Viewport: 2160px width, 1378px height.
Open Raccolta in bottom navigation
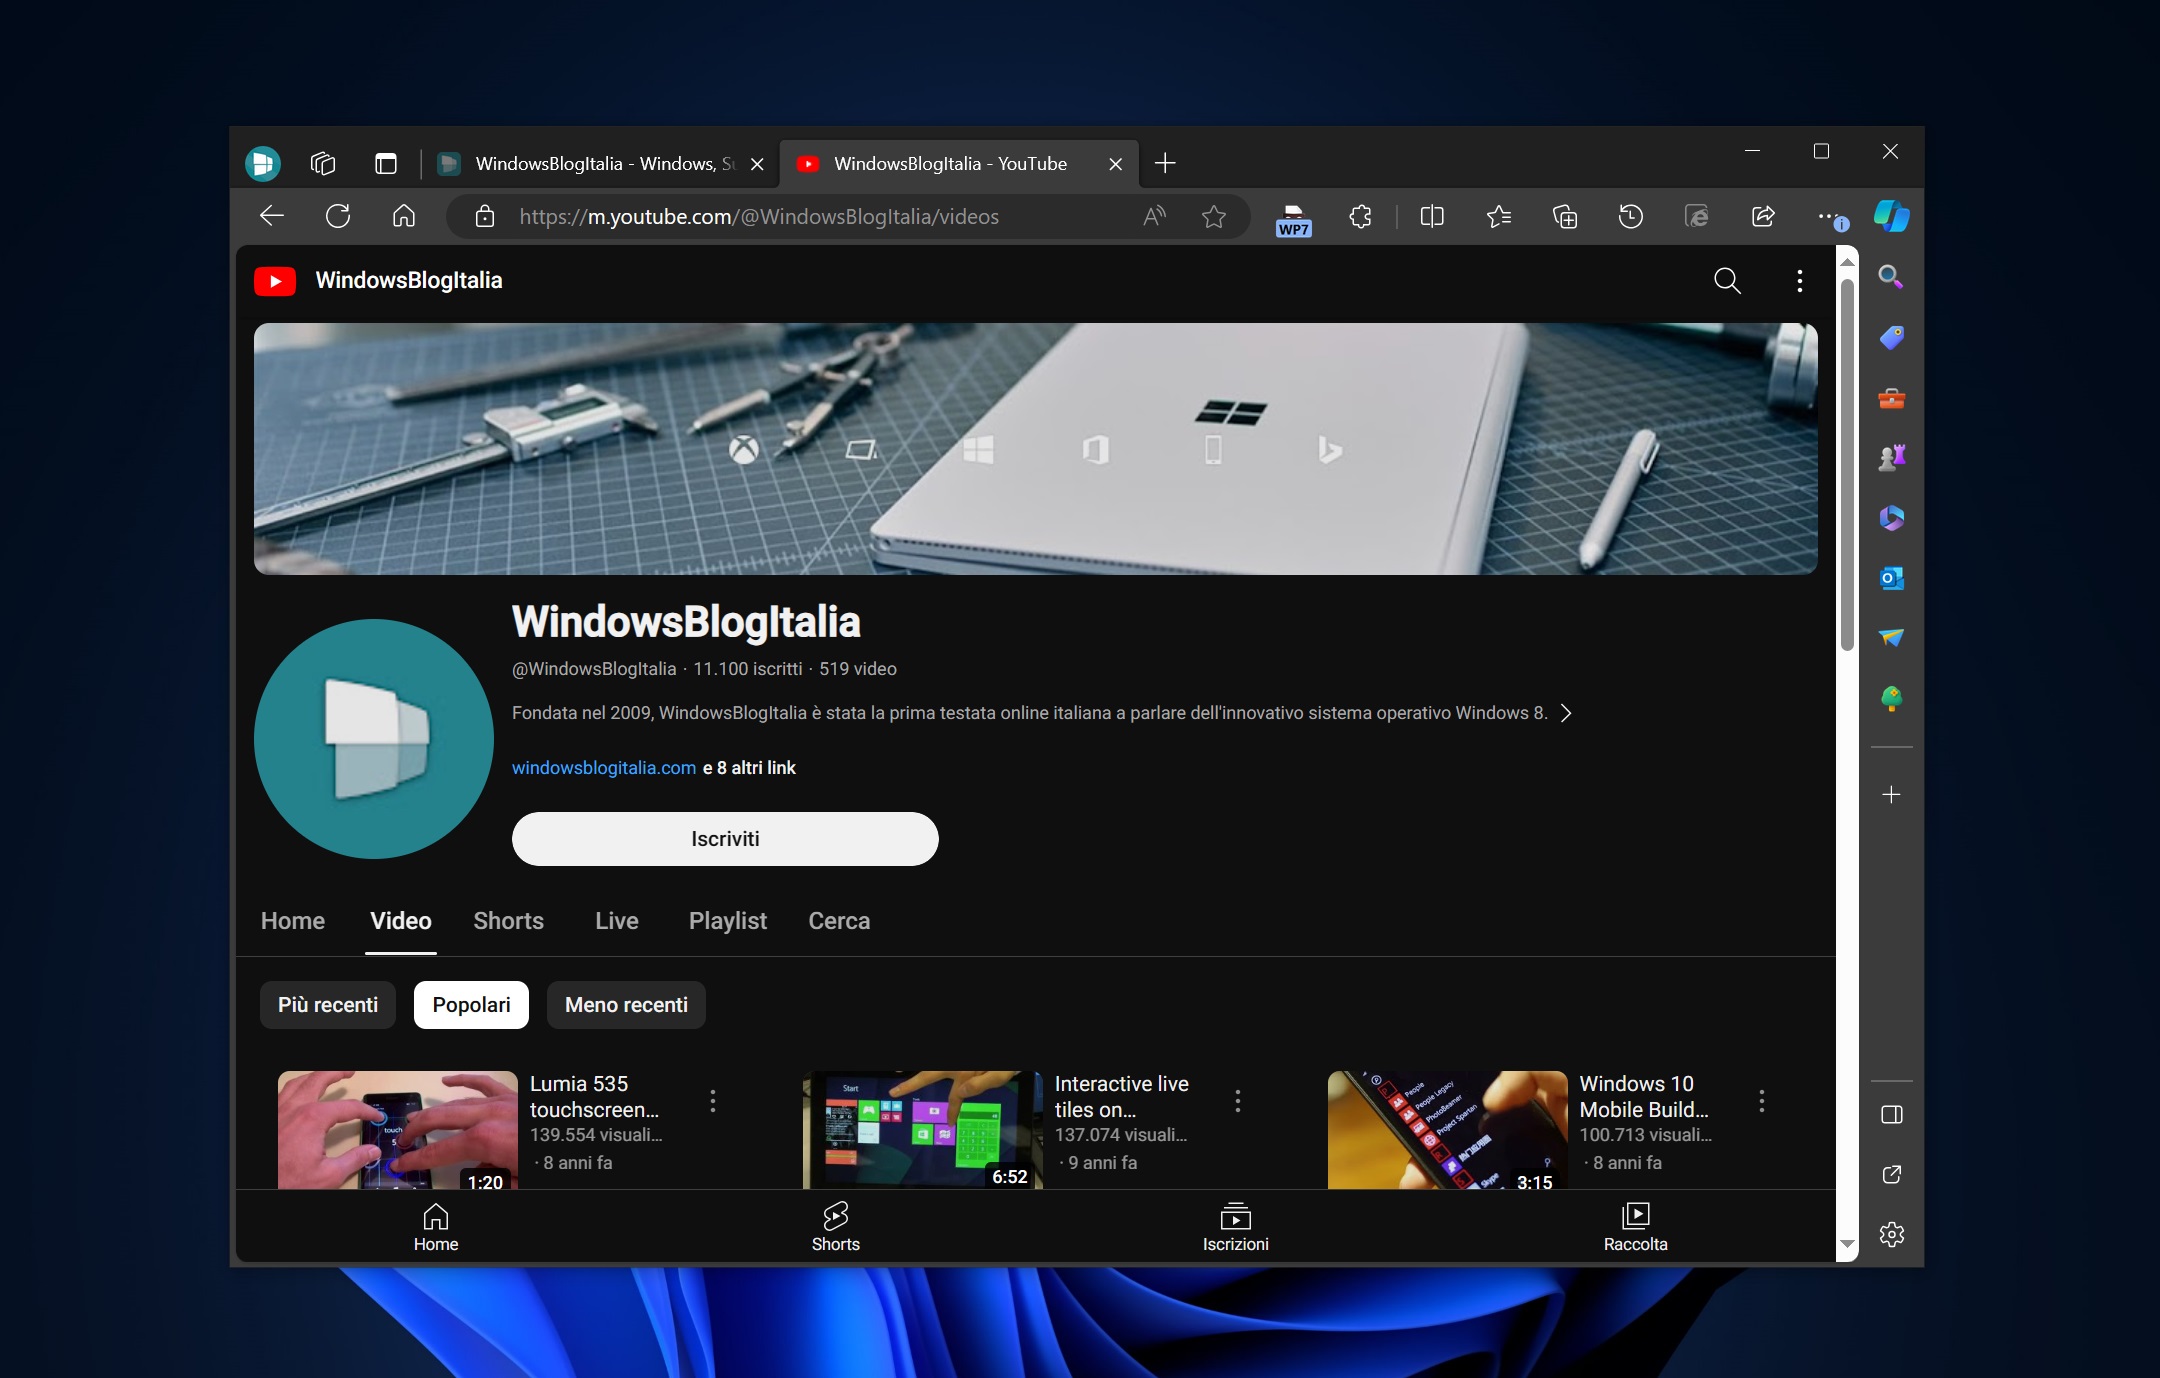coord(1636,1227)
